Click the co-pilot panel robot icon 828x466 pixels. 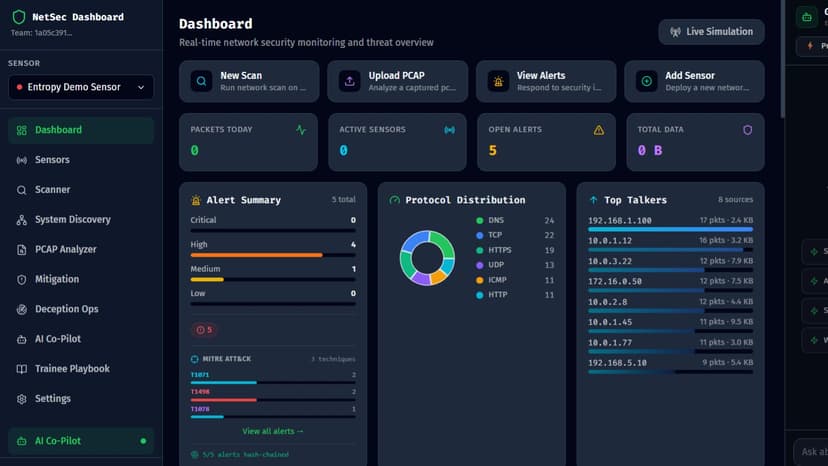click(806, 17)
